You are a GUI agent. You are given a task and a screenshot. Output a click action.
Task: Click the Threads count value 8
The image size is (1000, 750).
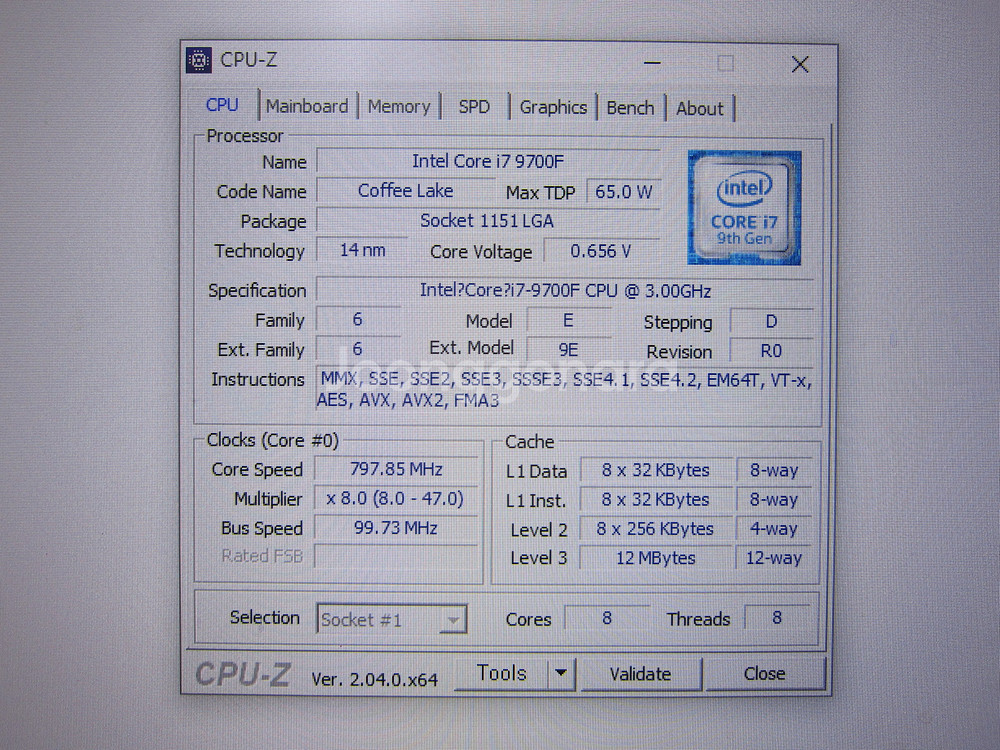(777, 618)
